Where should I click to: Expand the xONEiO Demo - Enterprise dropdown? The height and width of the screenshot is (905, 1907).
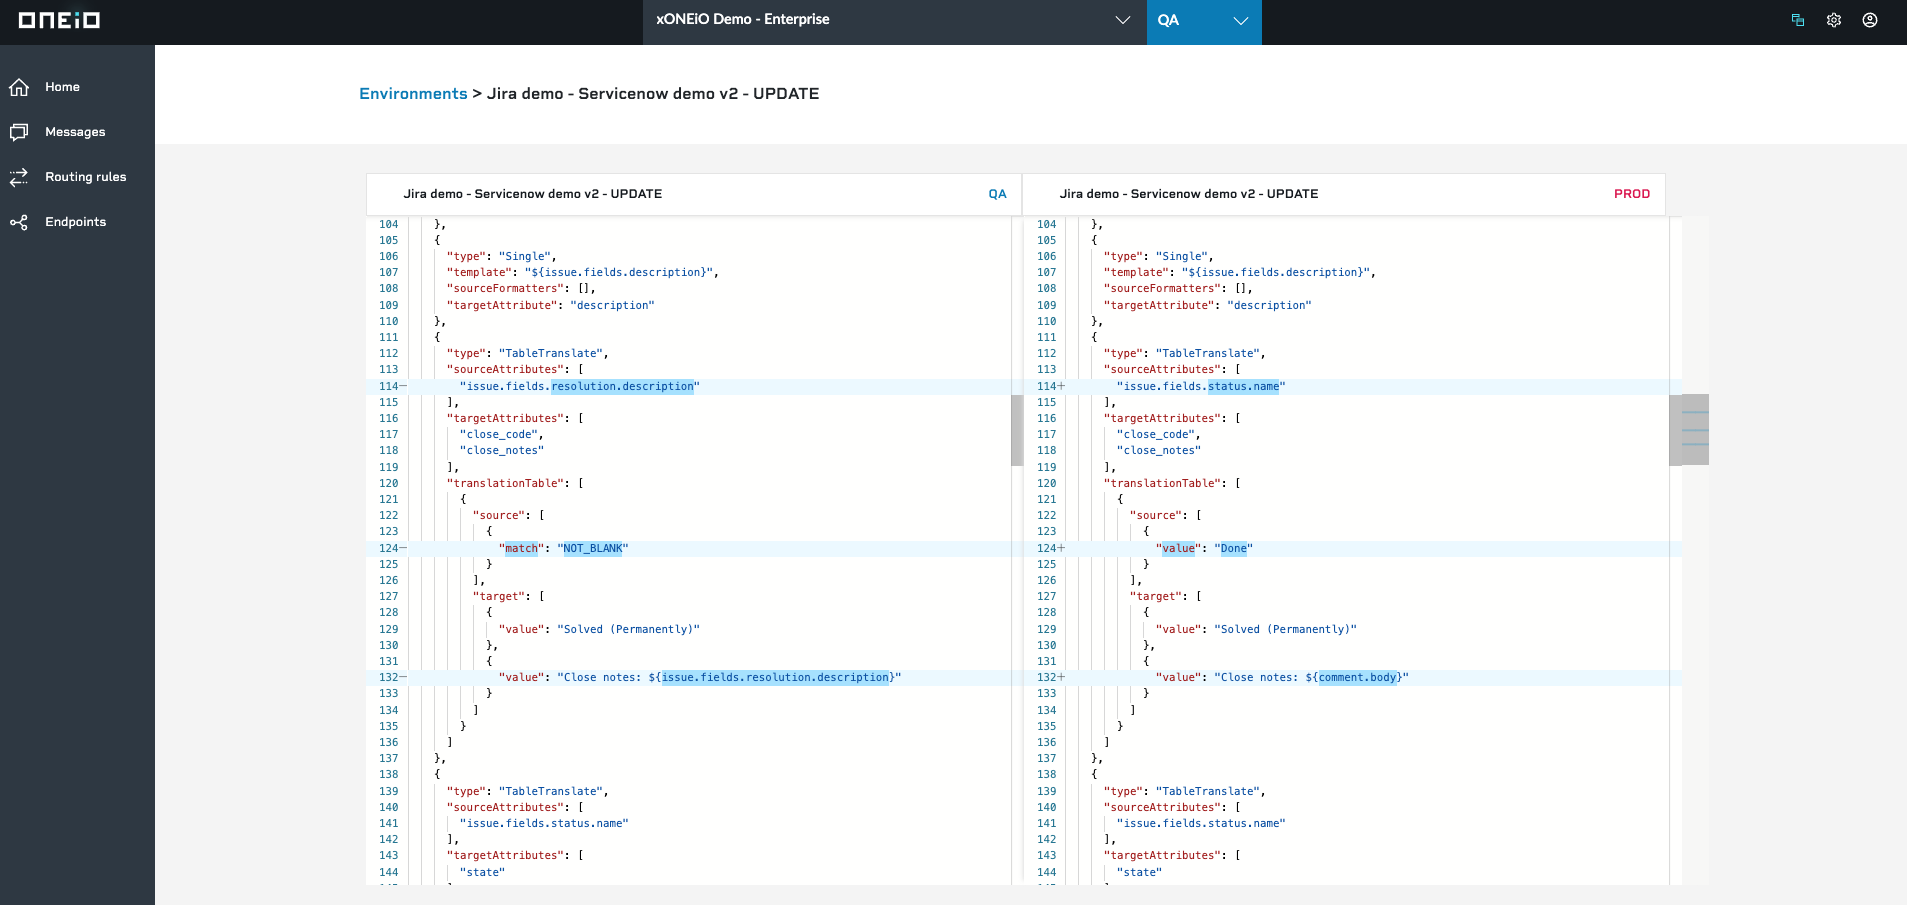click(x=895, y=20)
